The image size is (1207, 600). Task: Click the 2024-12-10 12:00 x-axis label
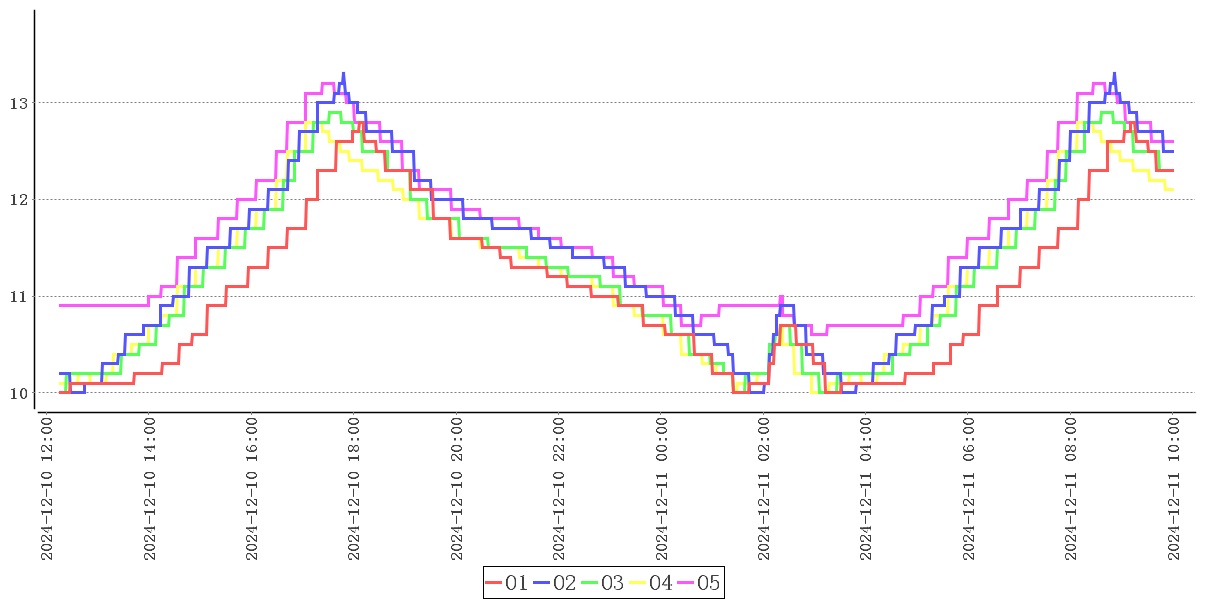pos(46,489)
